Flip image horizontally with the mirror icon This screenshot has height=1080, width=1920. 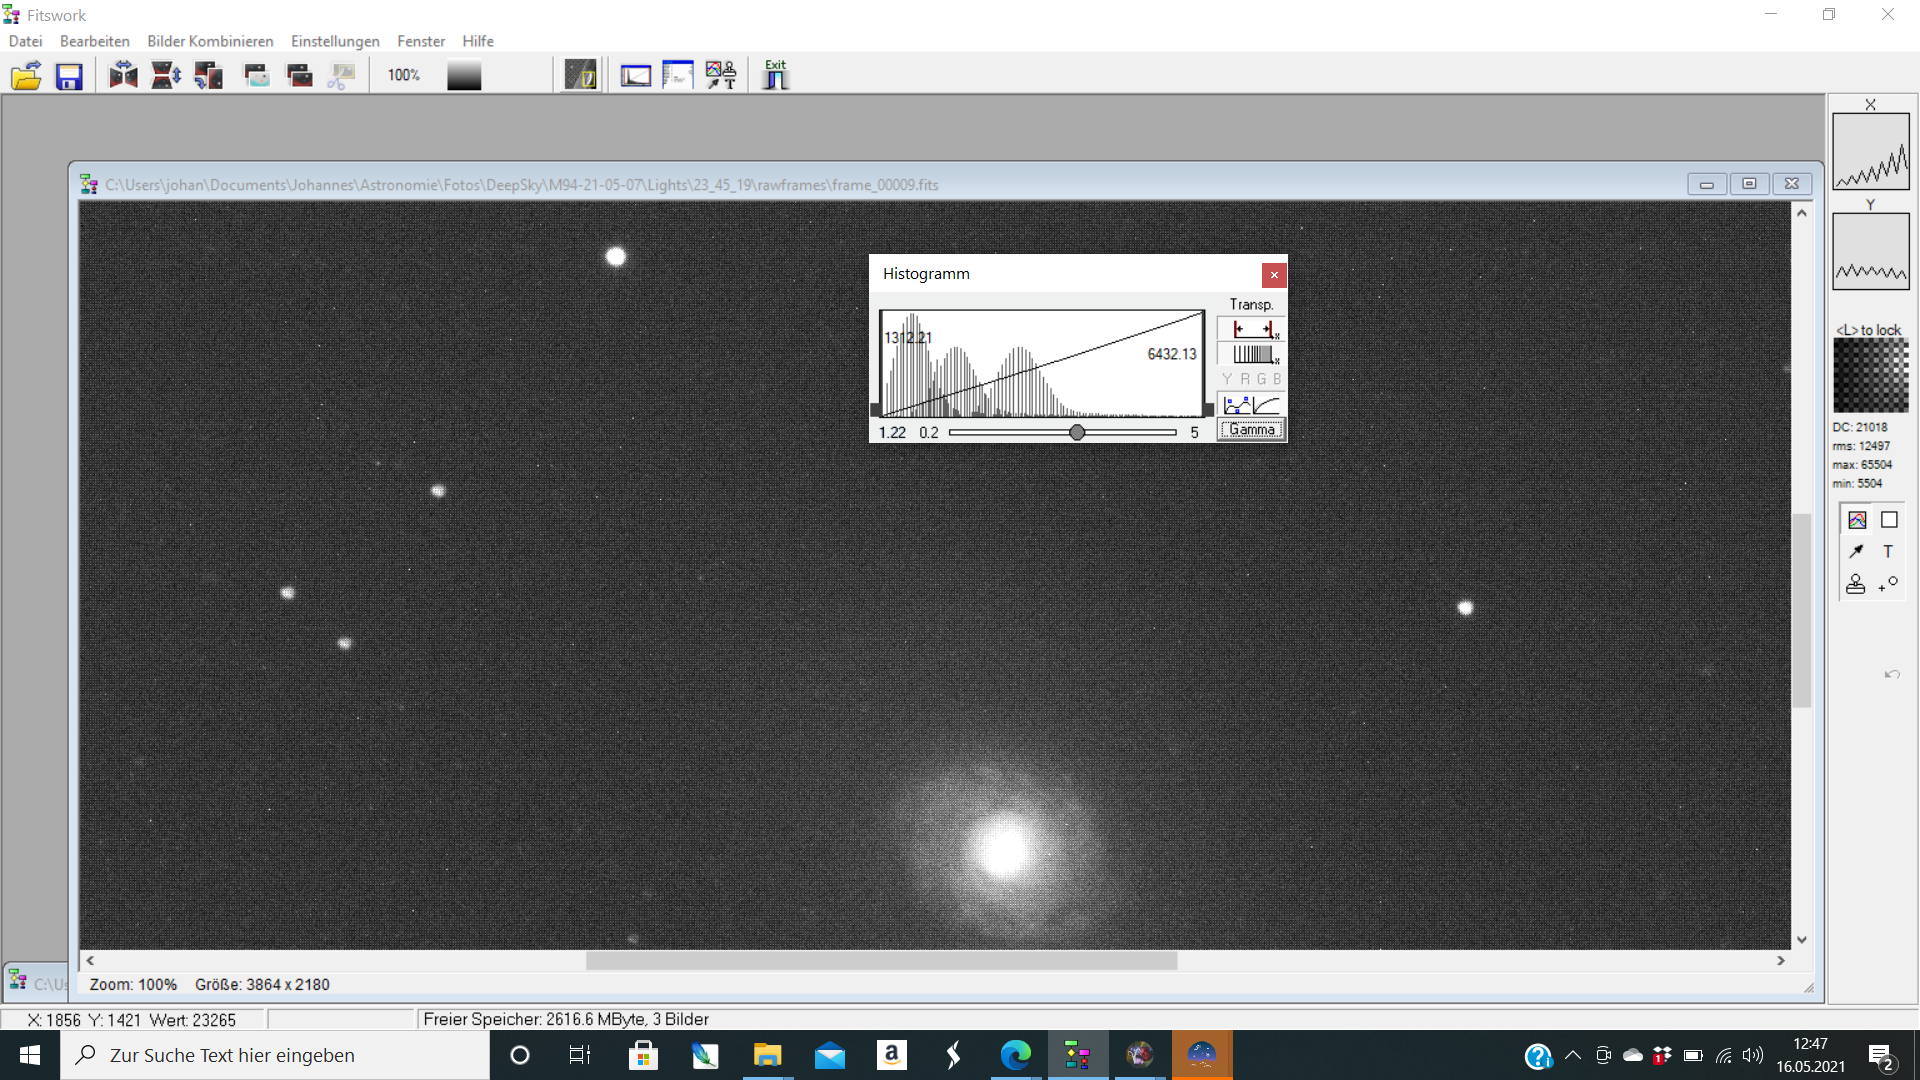(x=124, y=76)
